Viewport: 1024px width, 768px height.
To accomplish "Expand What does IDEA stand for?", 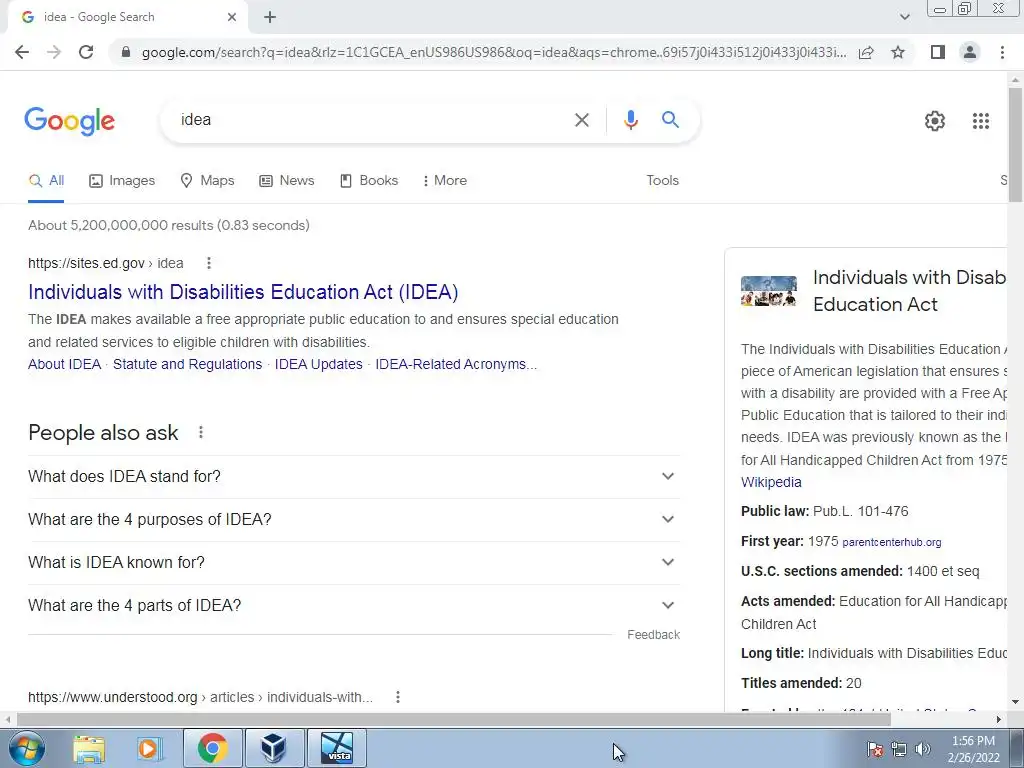I will point(353,477).
